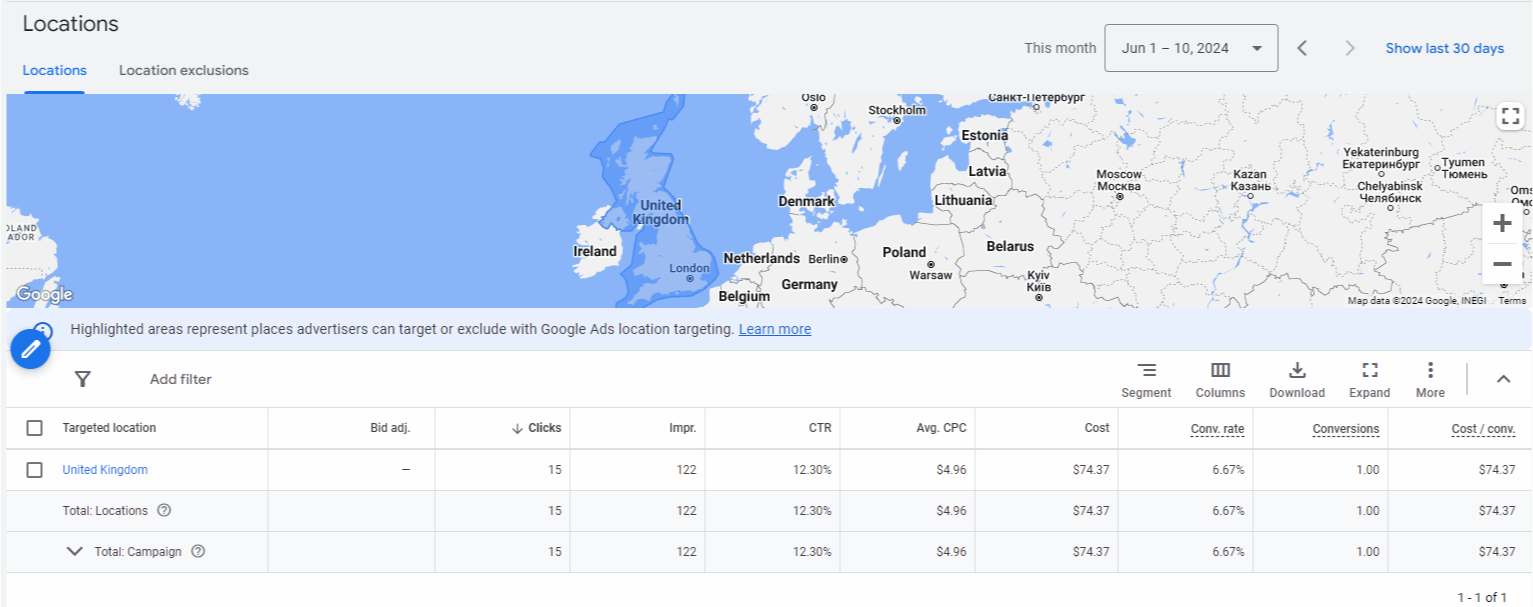Open the Columns chooser
This screenshot has height=607, width=1533.
pyautogui.click(x=1220, y=380)
